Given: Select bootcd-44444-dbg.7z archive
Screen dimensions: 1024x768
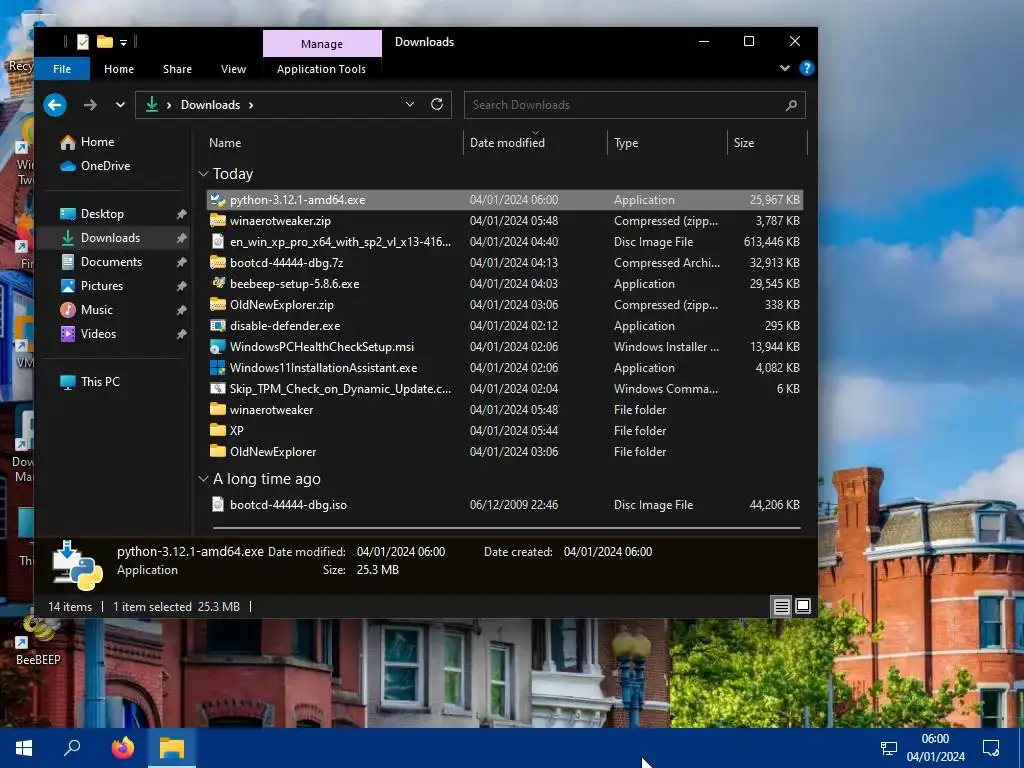Looking at the screenshot, I should [x=504, y=263].
